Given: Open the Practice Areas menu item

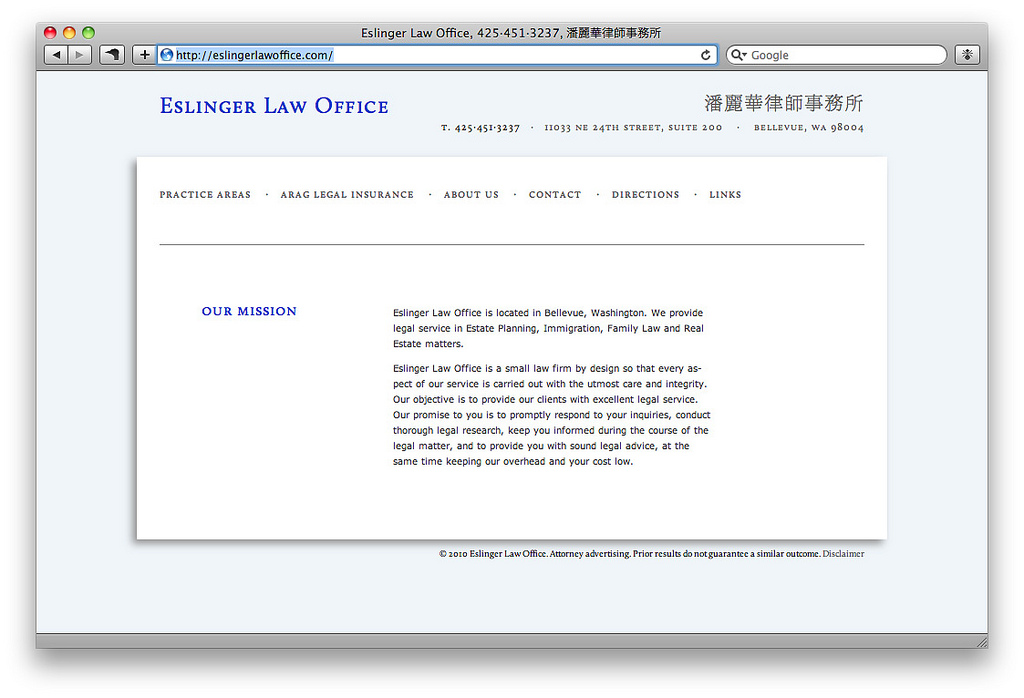Looking at the screenshot, I should (205, 195).
